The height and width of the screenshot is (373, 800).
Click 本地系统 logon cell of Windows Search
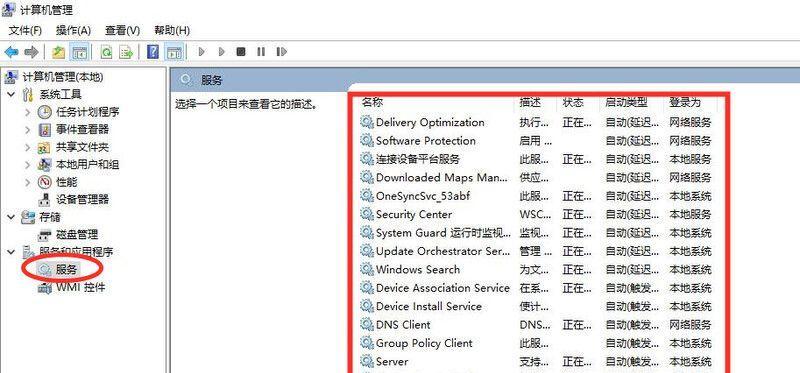coord(690,269)
